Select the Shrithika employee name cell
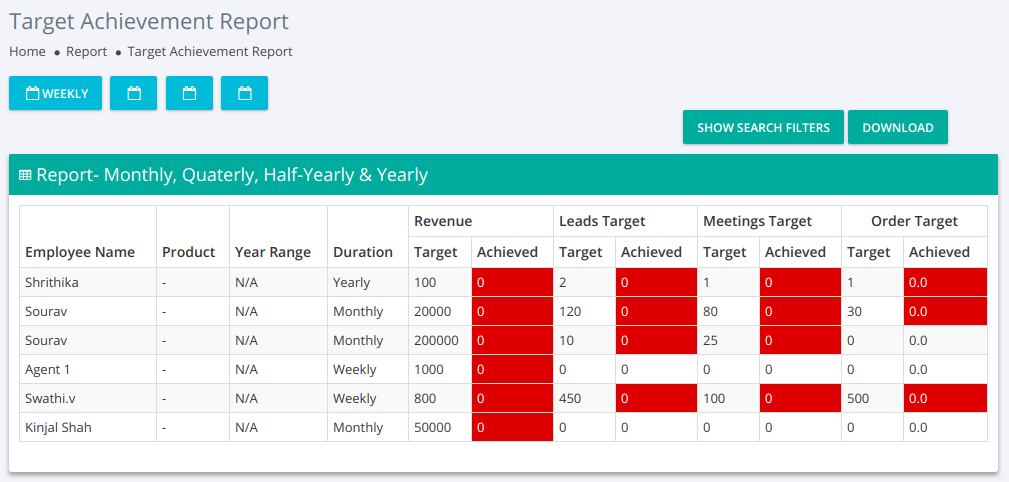The image size is (1009, 482). pyautogui.click(x=88, y=282)
